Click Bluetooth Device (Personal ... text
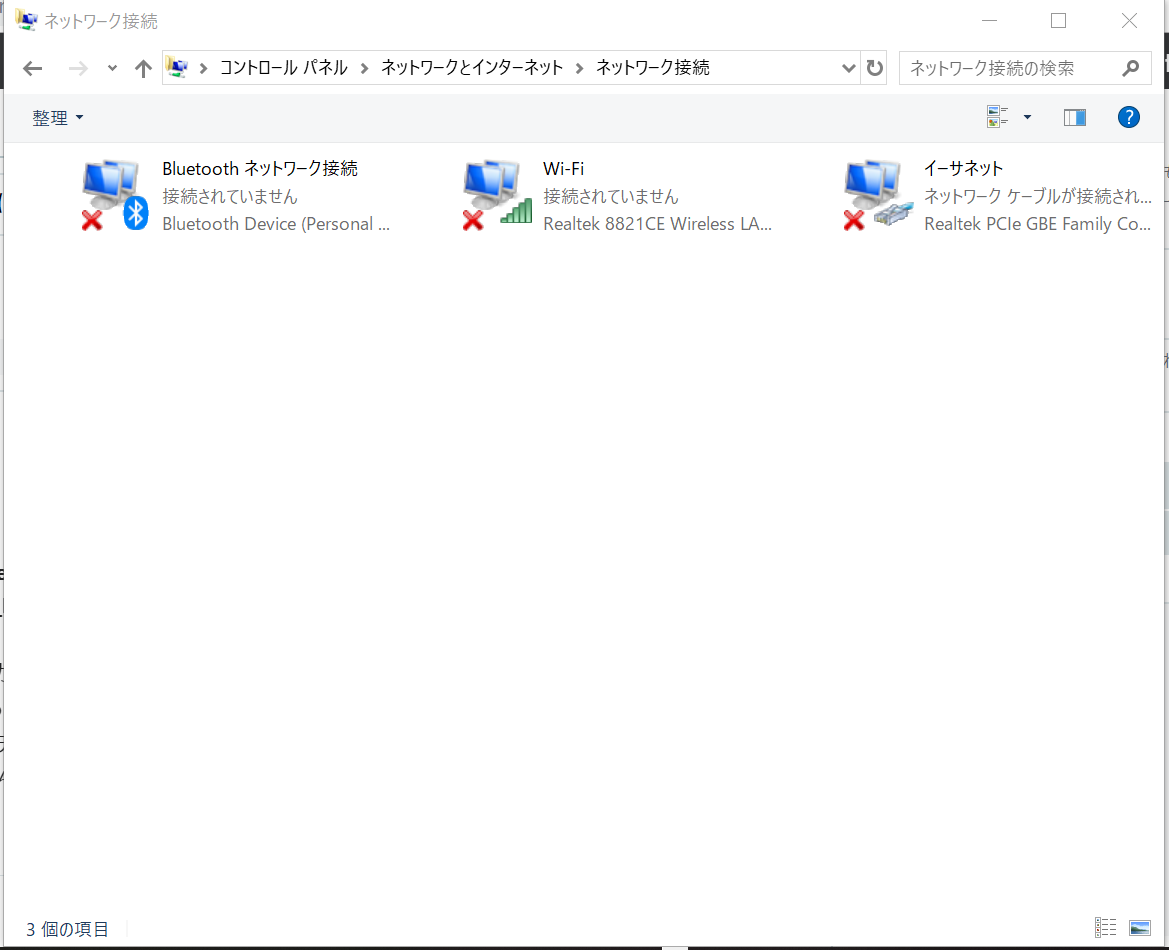 (276, 224)
